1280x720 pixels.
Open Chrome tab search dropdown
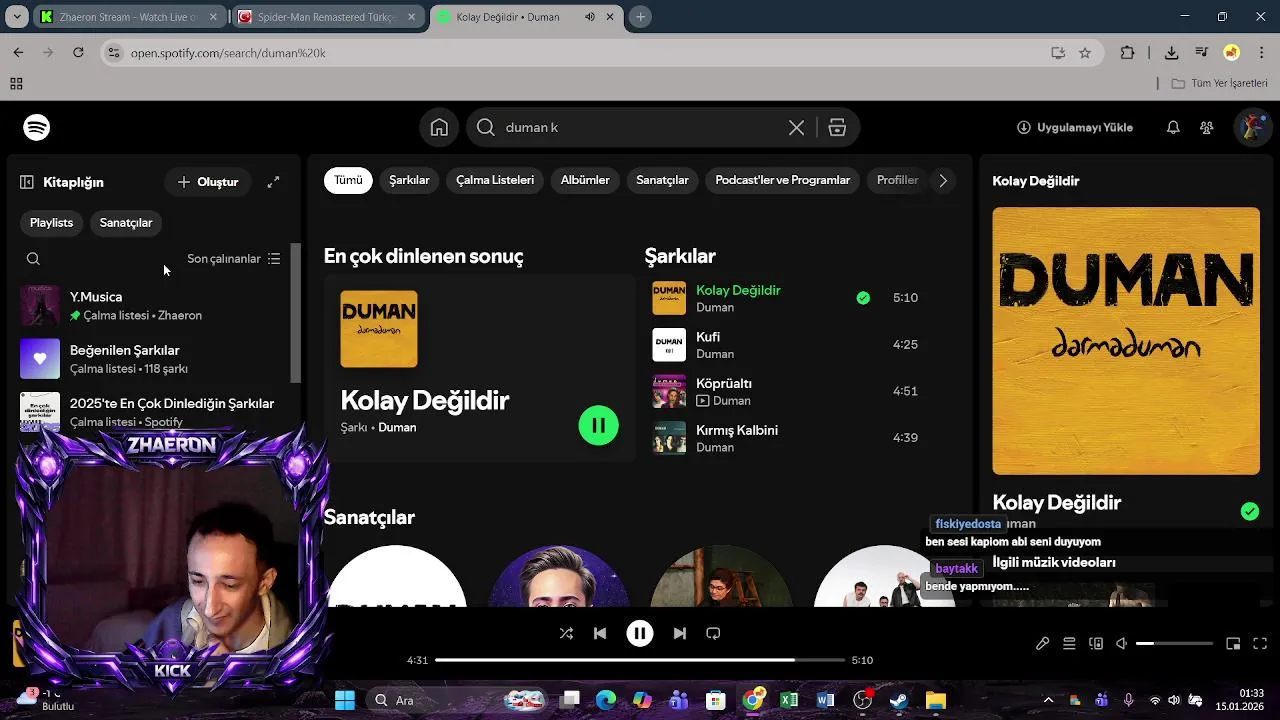click(17, 17)
